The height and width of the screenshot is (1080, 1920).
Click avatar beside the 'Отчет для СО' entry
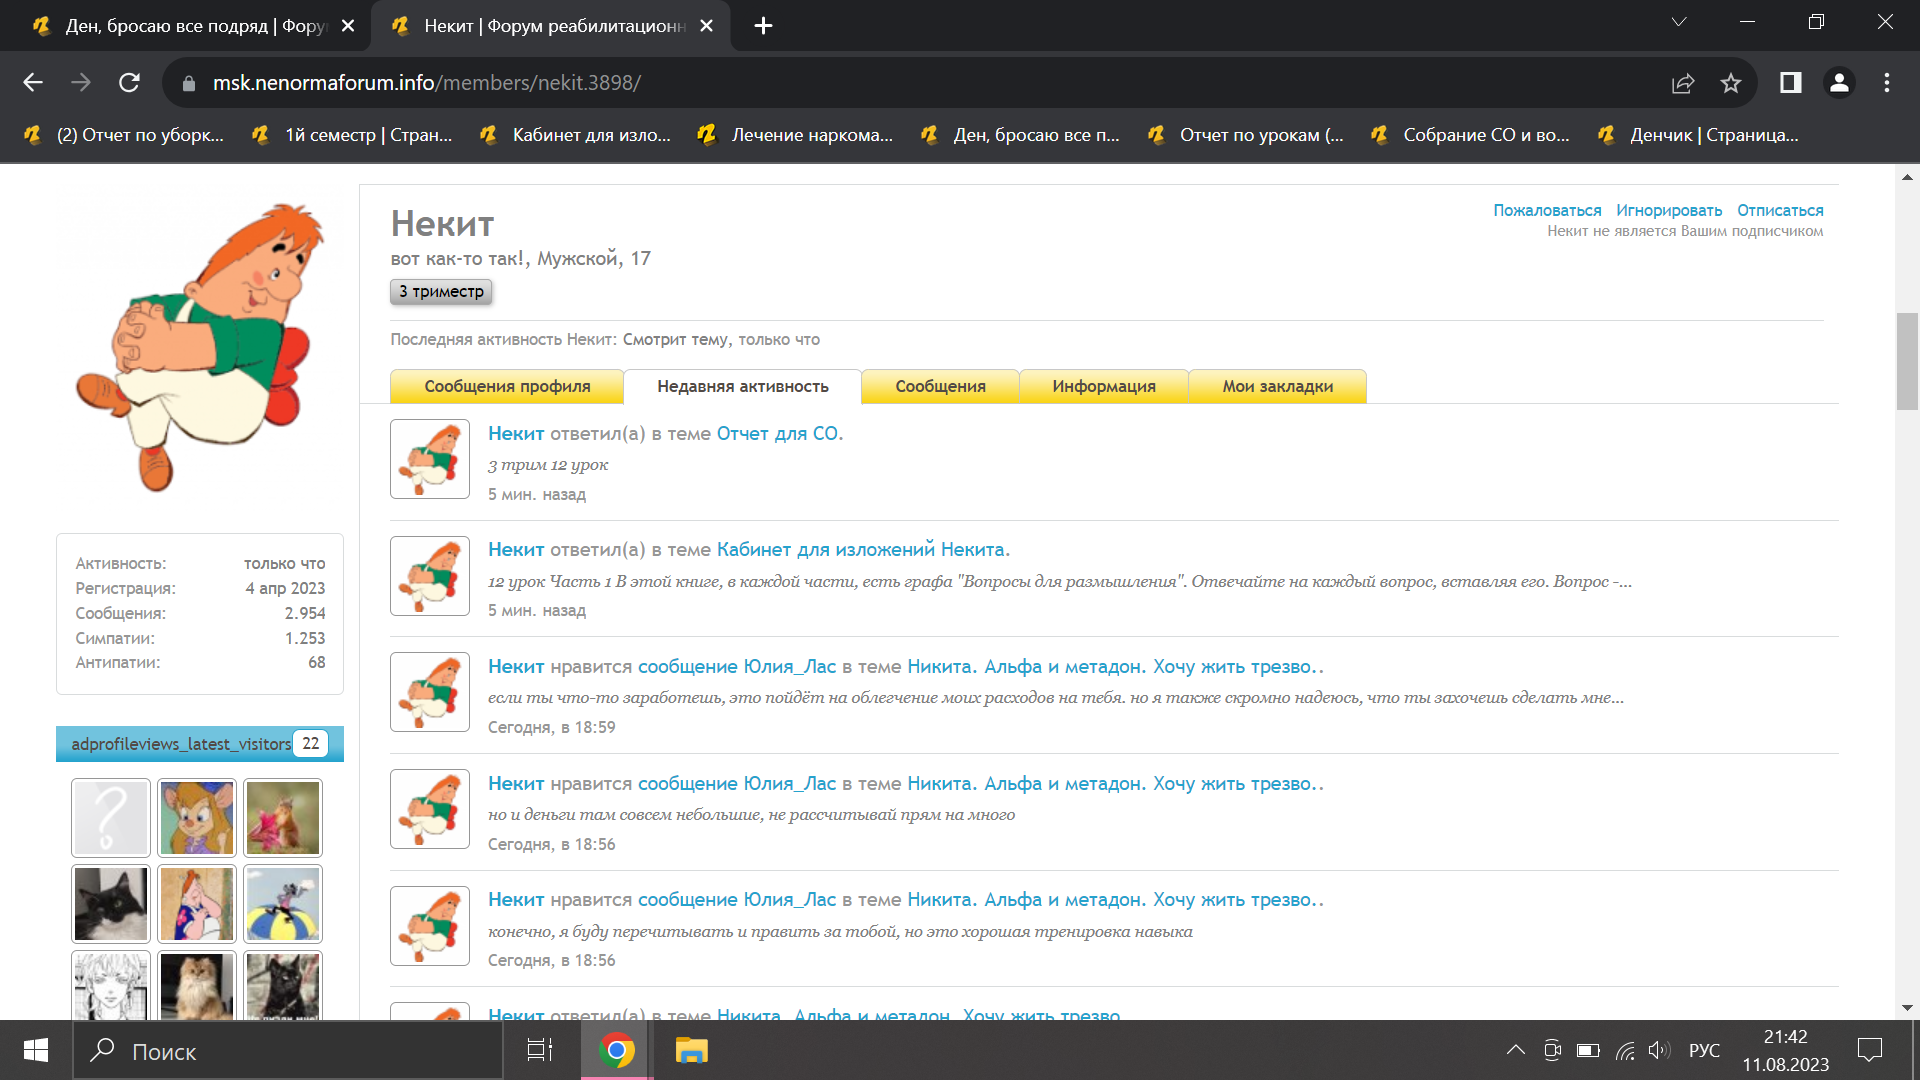(x=430, y=459)
